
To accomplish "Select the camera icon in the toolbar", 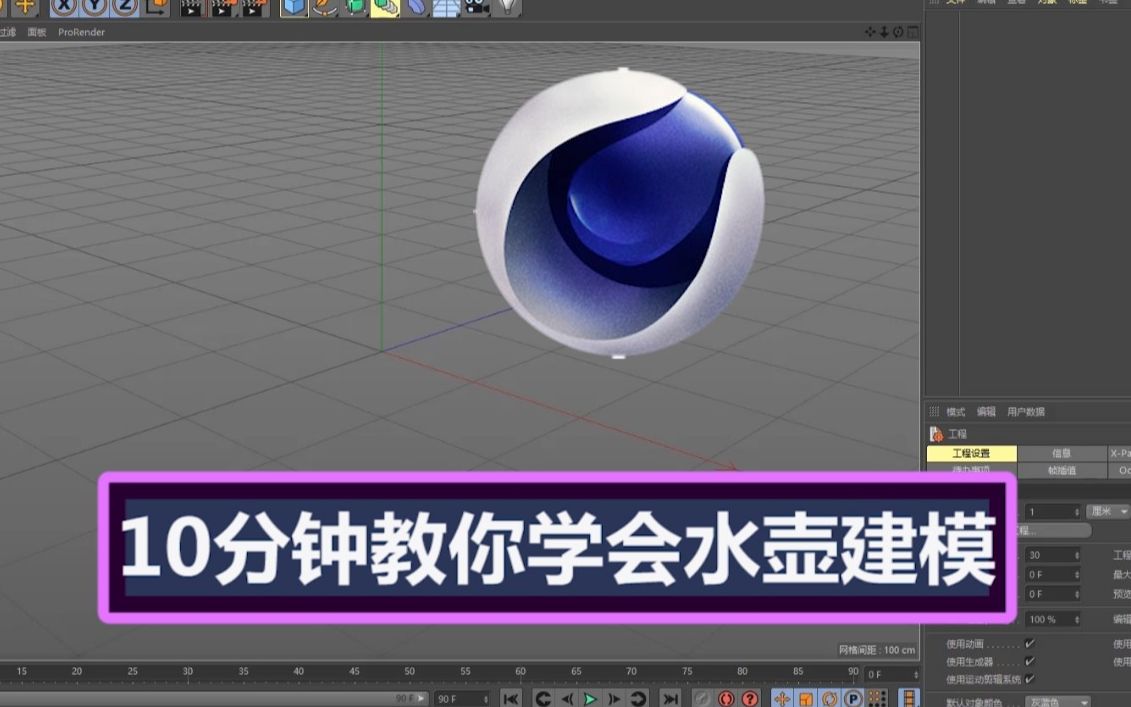I will (474, 8).
